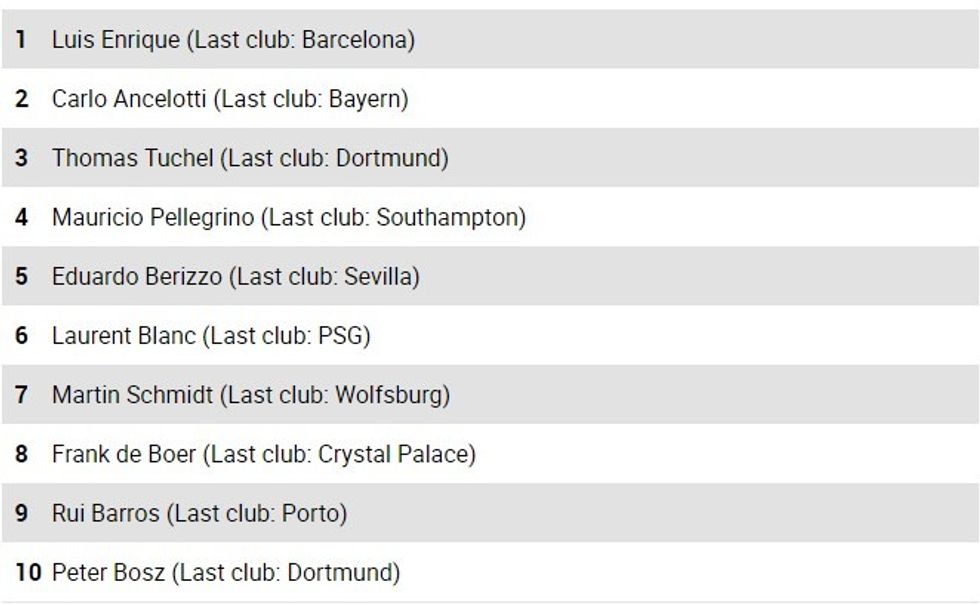Click the Martin Schmidt row text
This screenshot has width=980, height=605.
click(x=251, y=395)
